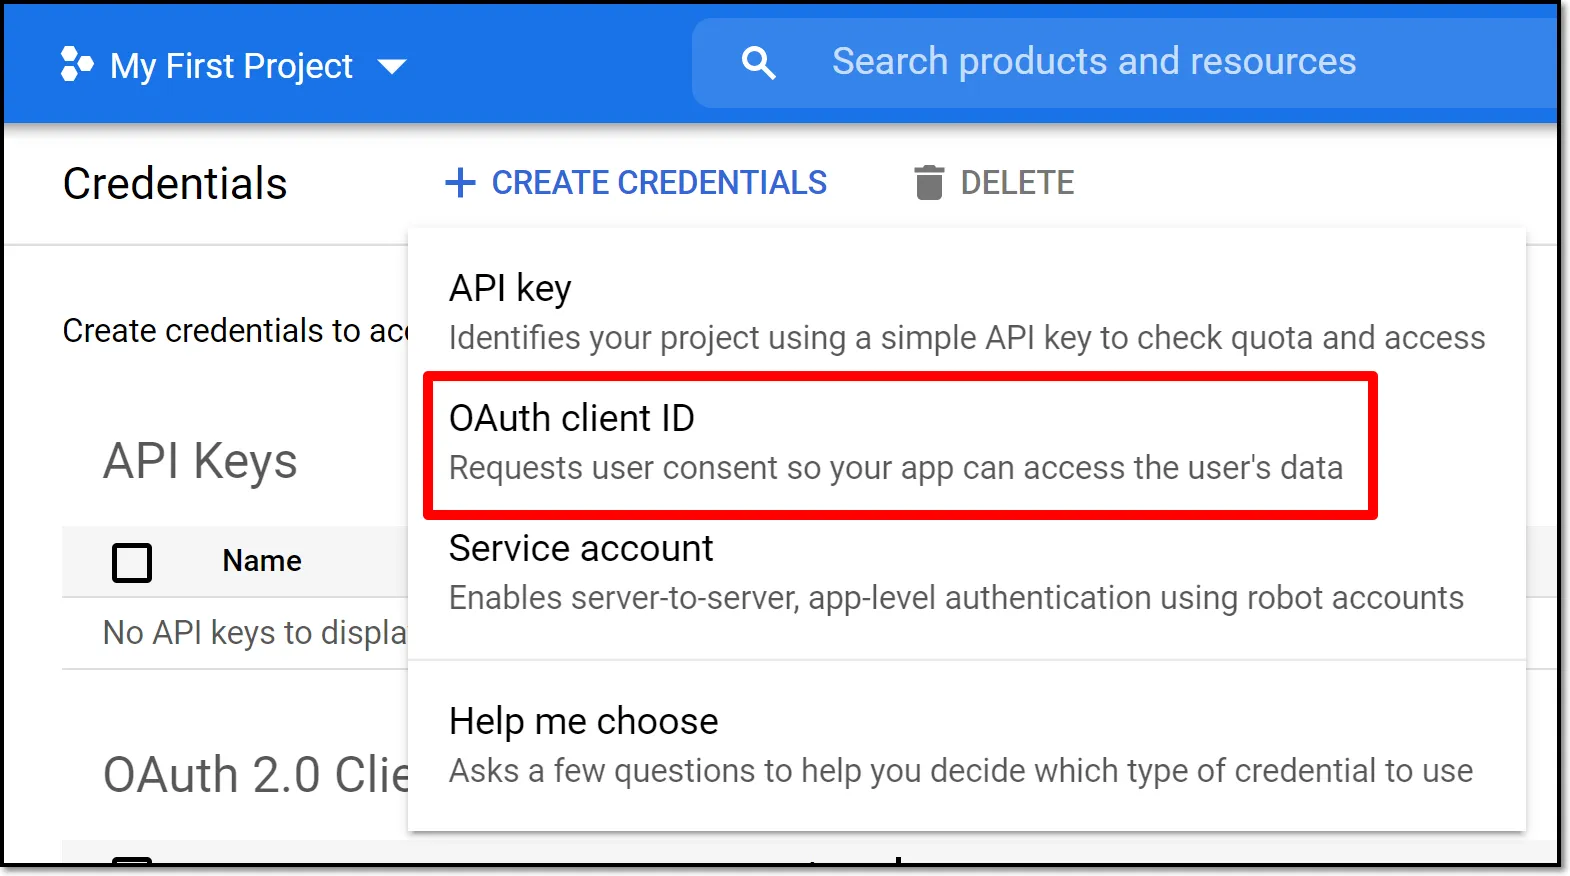The width and height of the screenshot is (1570, 876).
Task: Click the My First Project name
Action: pyautogui.click(x=231, y=66)
